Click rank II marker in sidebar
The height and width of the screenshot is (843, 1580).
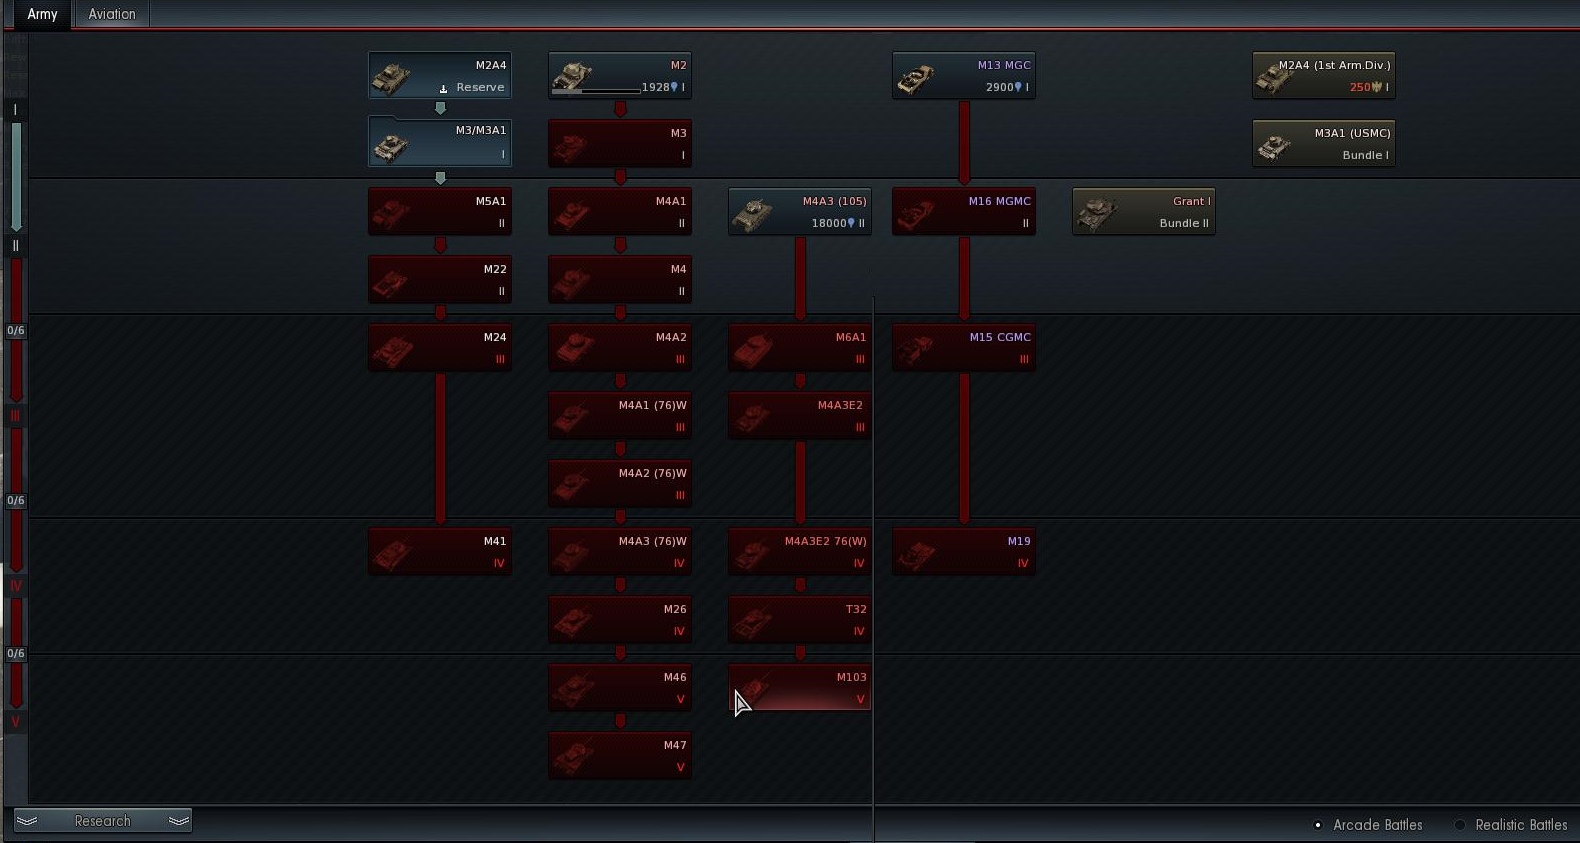(15, 245)
